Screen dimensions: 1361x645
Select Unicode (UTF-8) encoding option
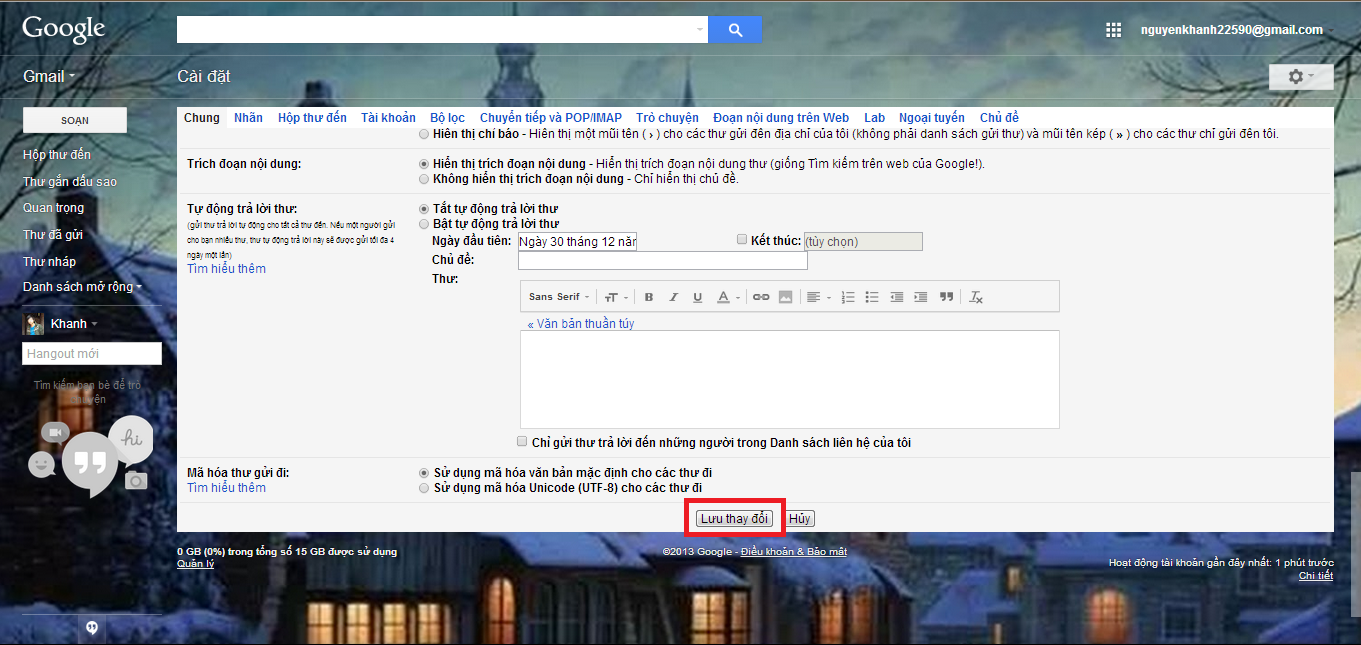(424, 488)
